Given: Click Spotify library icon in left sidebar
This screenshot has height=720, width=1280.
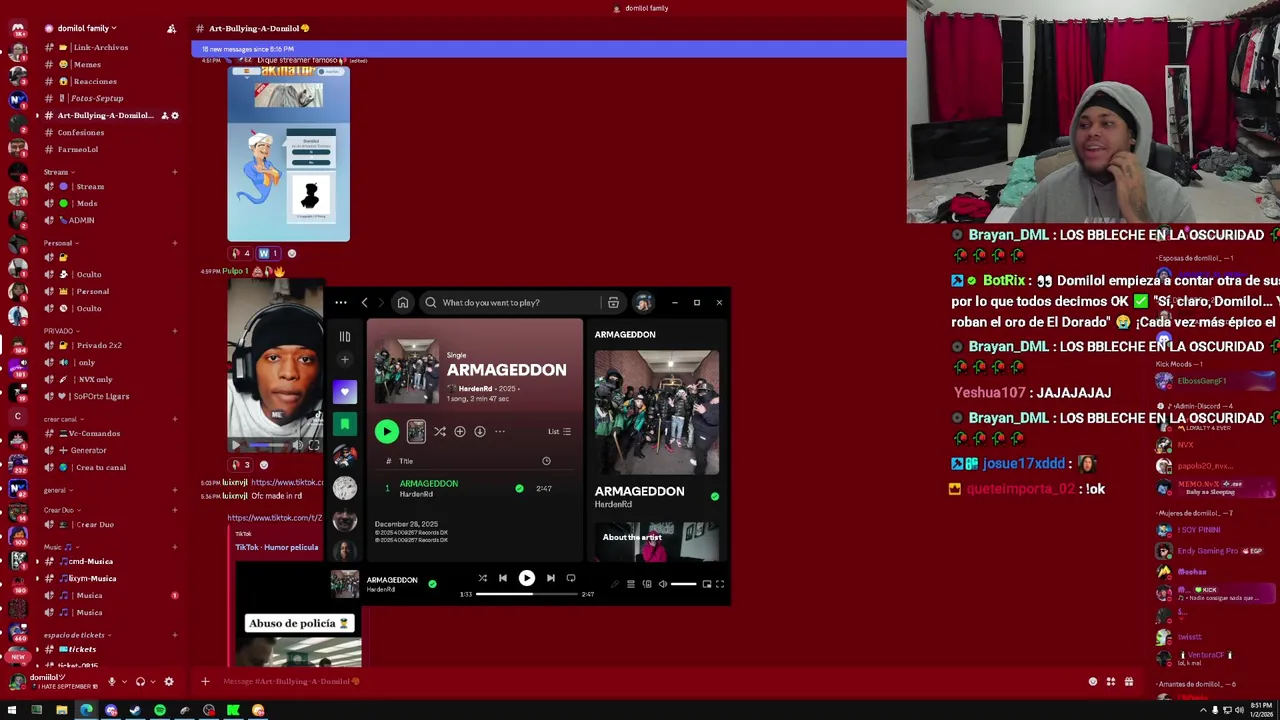Looking at the screenshot, I should 344,337.
